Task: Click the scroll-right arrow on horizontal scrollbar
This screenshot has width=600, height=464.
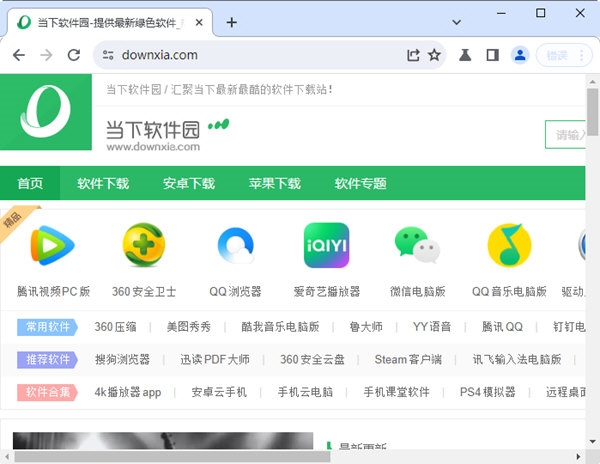Action: (x=578, y=457)
